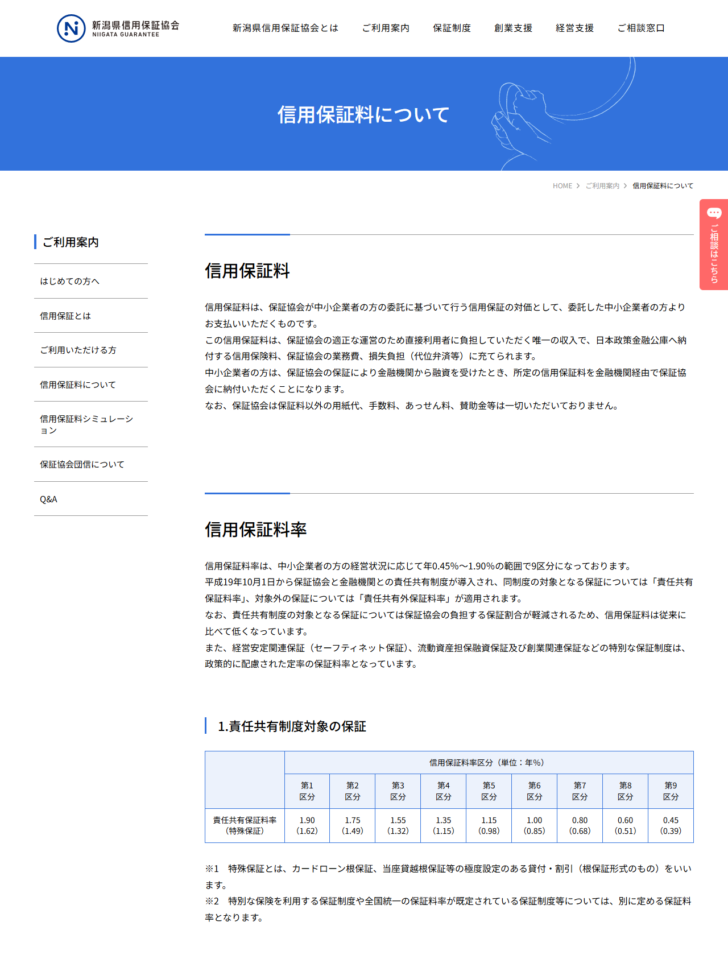Open 信用保証料について sidebar link
The image size is (728, 967).
[91, 385]
